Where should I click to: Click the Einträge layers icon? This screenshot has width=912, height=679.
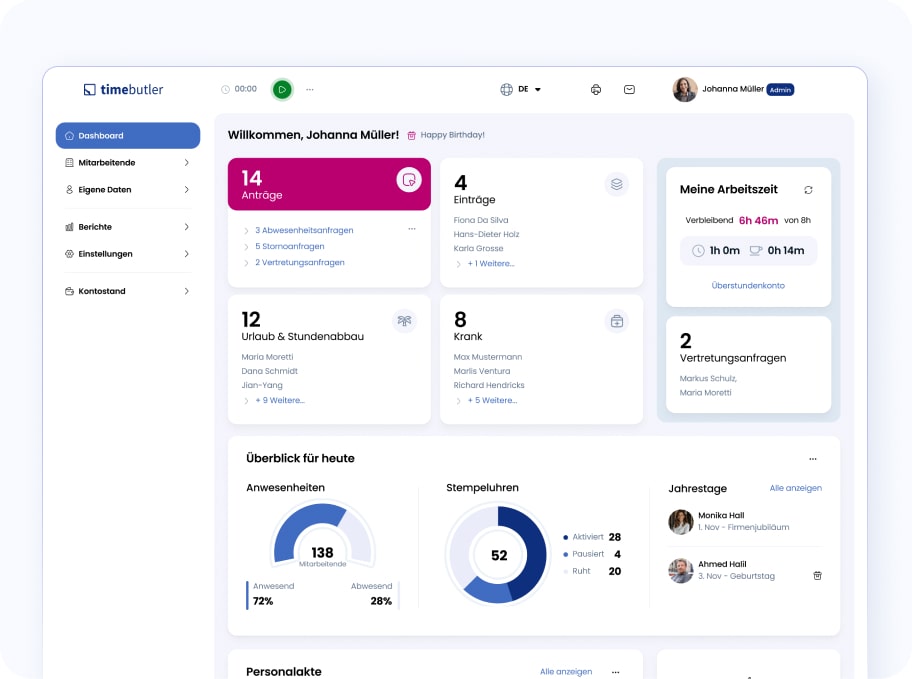(x=616, y=184)
